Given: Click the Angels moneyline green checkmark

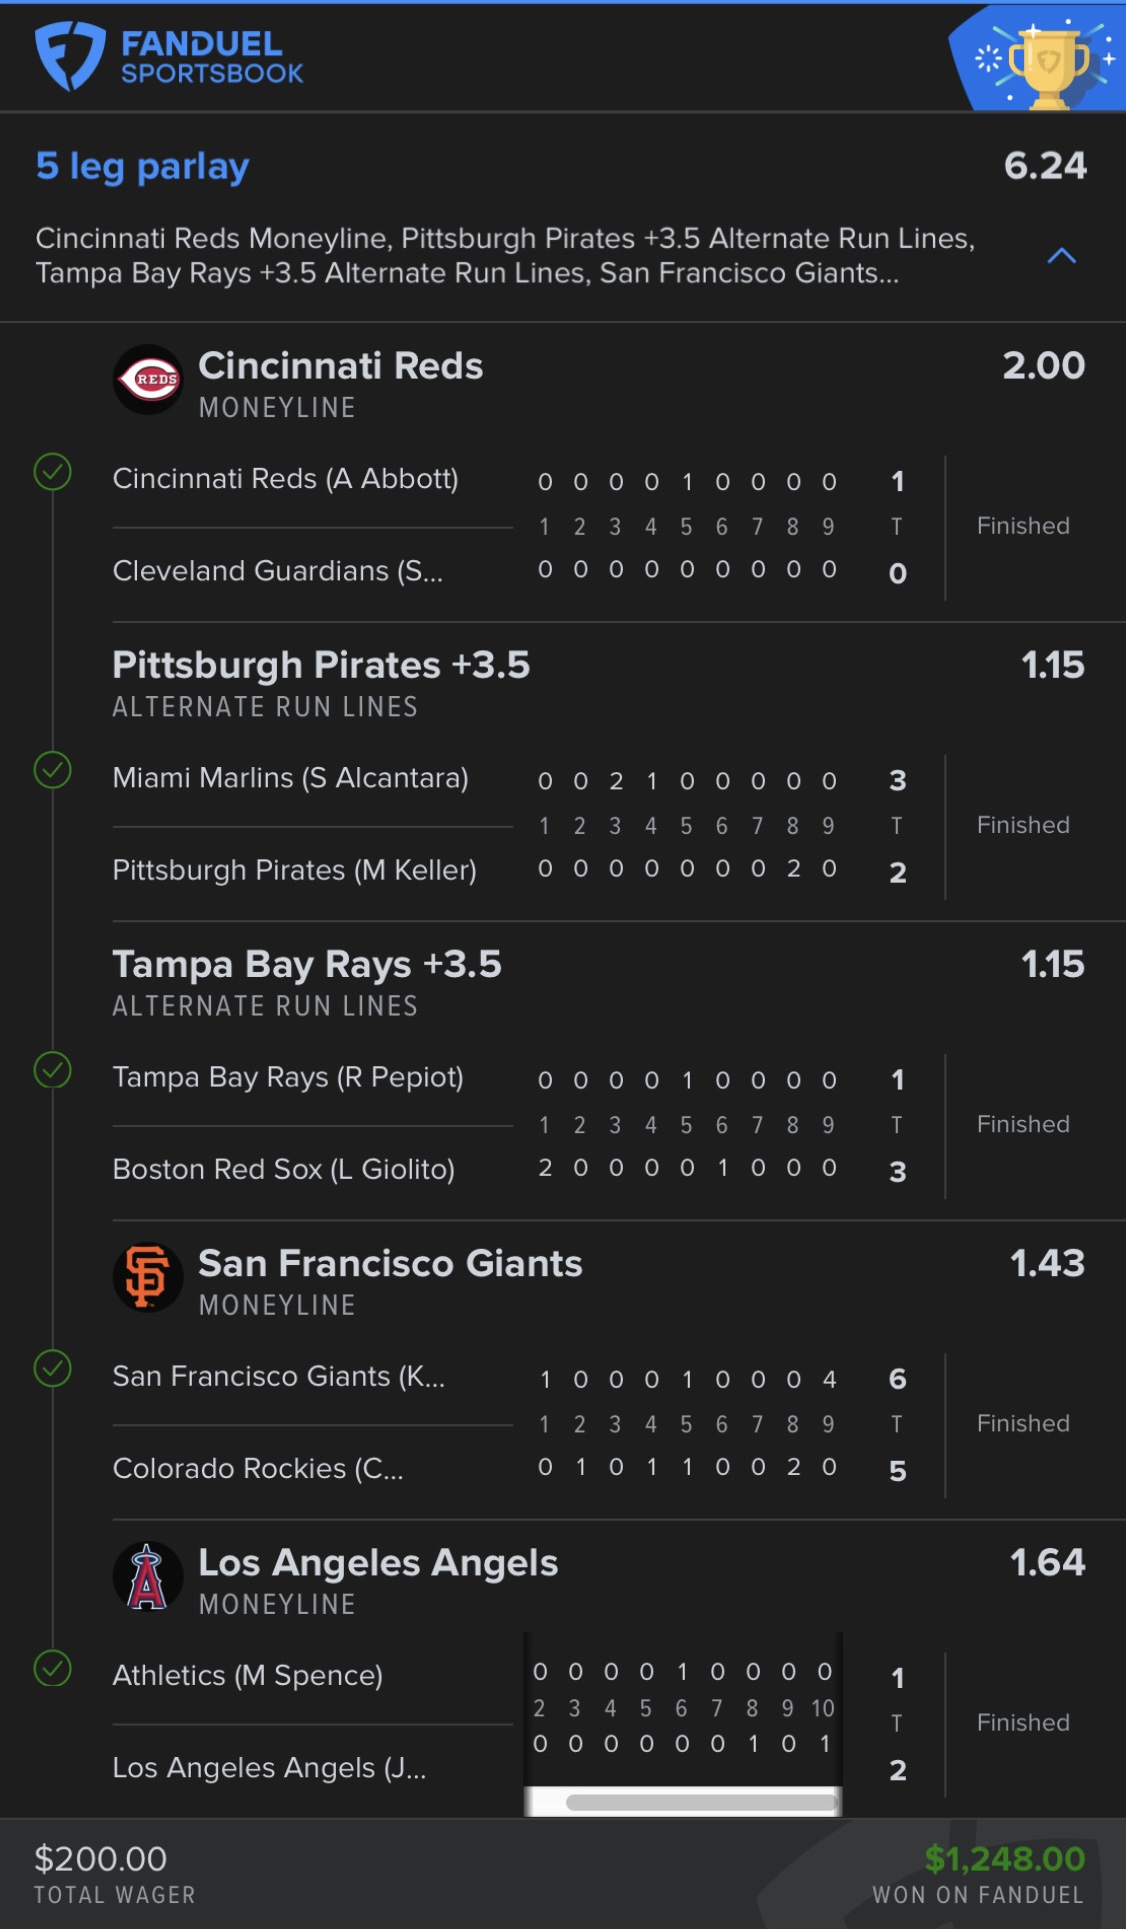Looking at the screenshot, I should 53,1668.
